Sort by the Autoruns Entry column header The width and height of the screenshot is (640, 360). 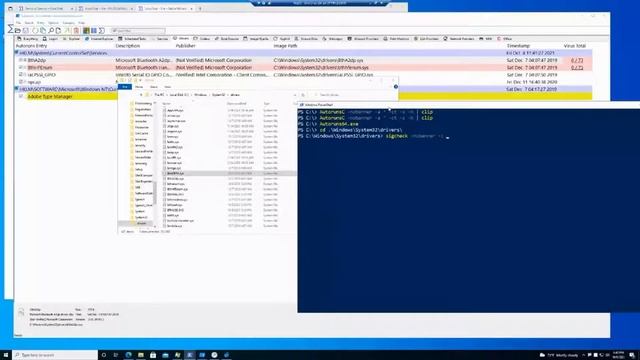[x=32, y=46]
